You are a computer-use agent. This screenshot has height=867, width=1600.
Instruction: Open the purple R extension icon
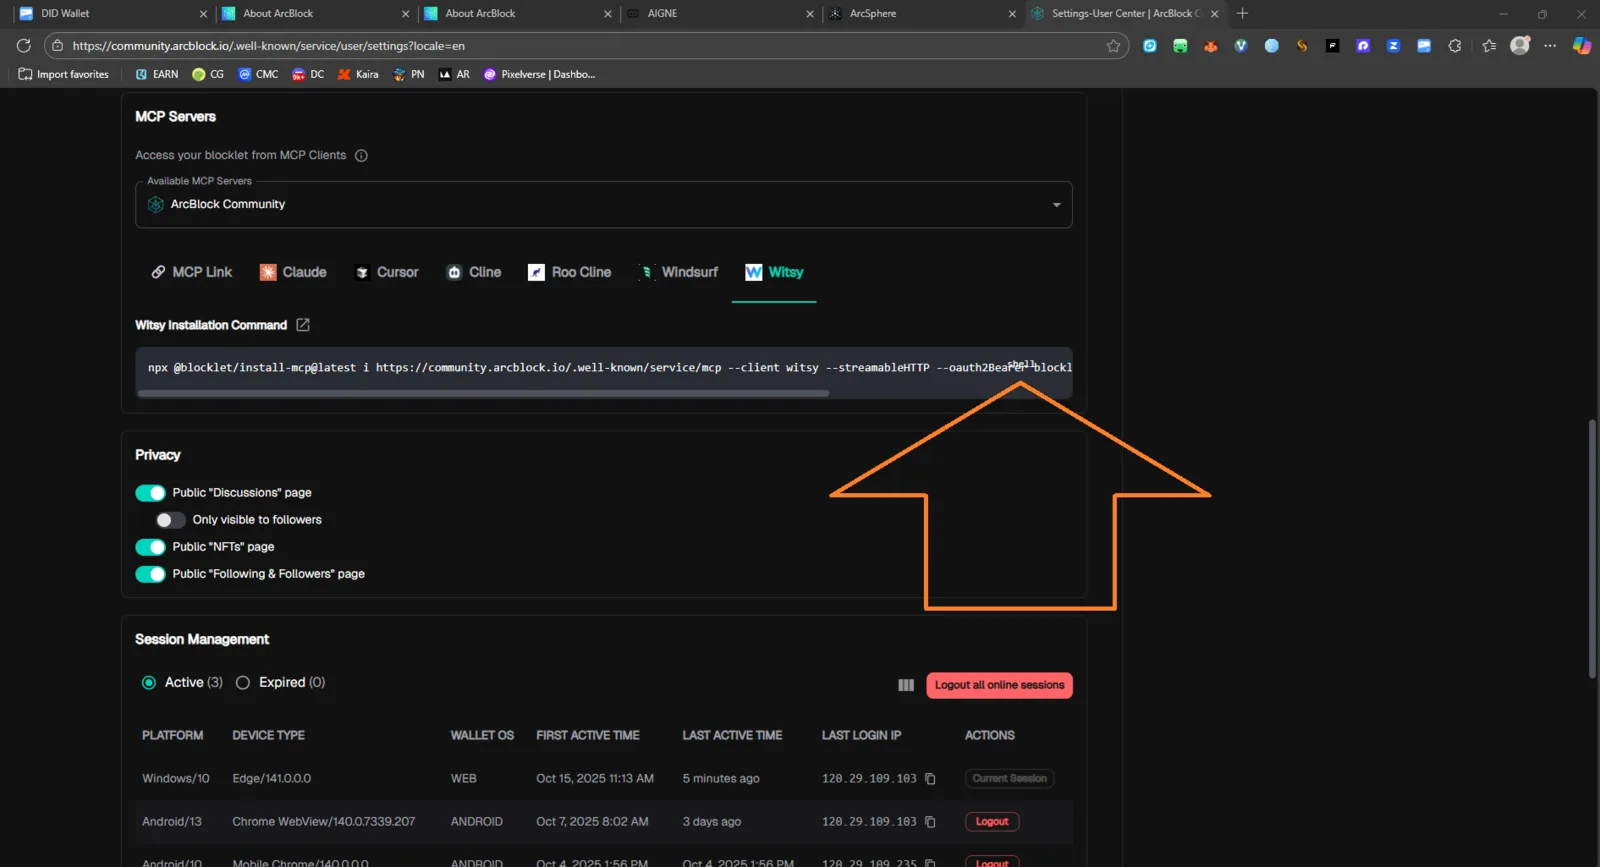[x=1363, y=46]
